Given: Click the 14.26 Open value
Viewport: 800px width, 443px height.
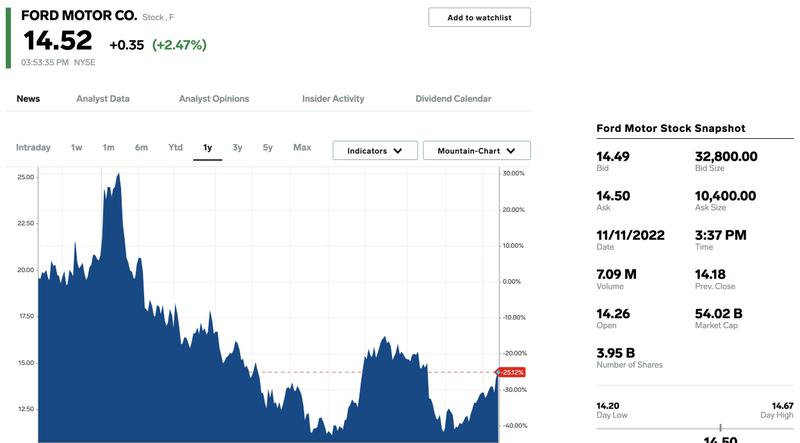Looking at the screenshot, I should (x=613, y=314).
